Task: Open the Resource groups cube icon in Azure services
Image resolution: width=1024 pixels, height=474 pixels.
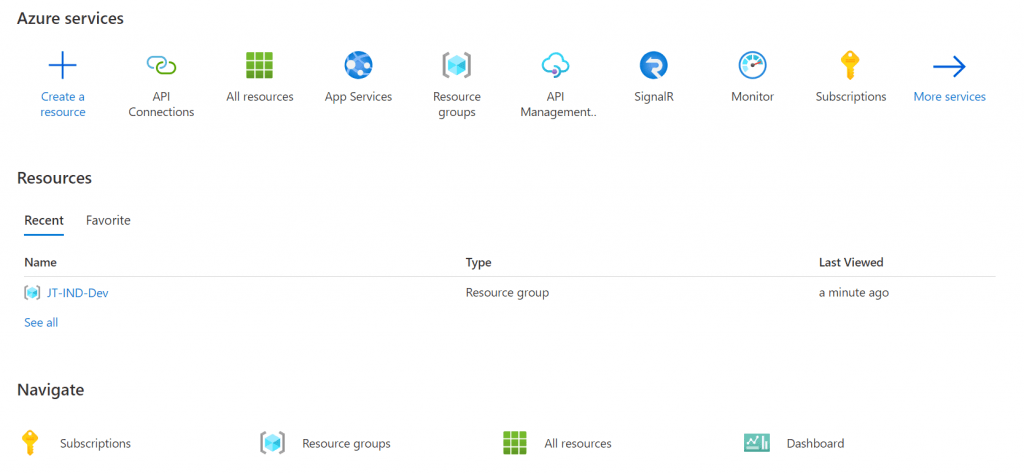Action: (x=456, y=65)
